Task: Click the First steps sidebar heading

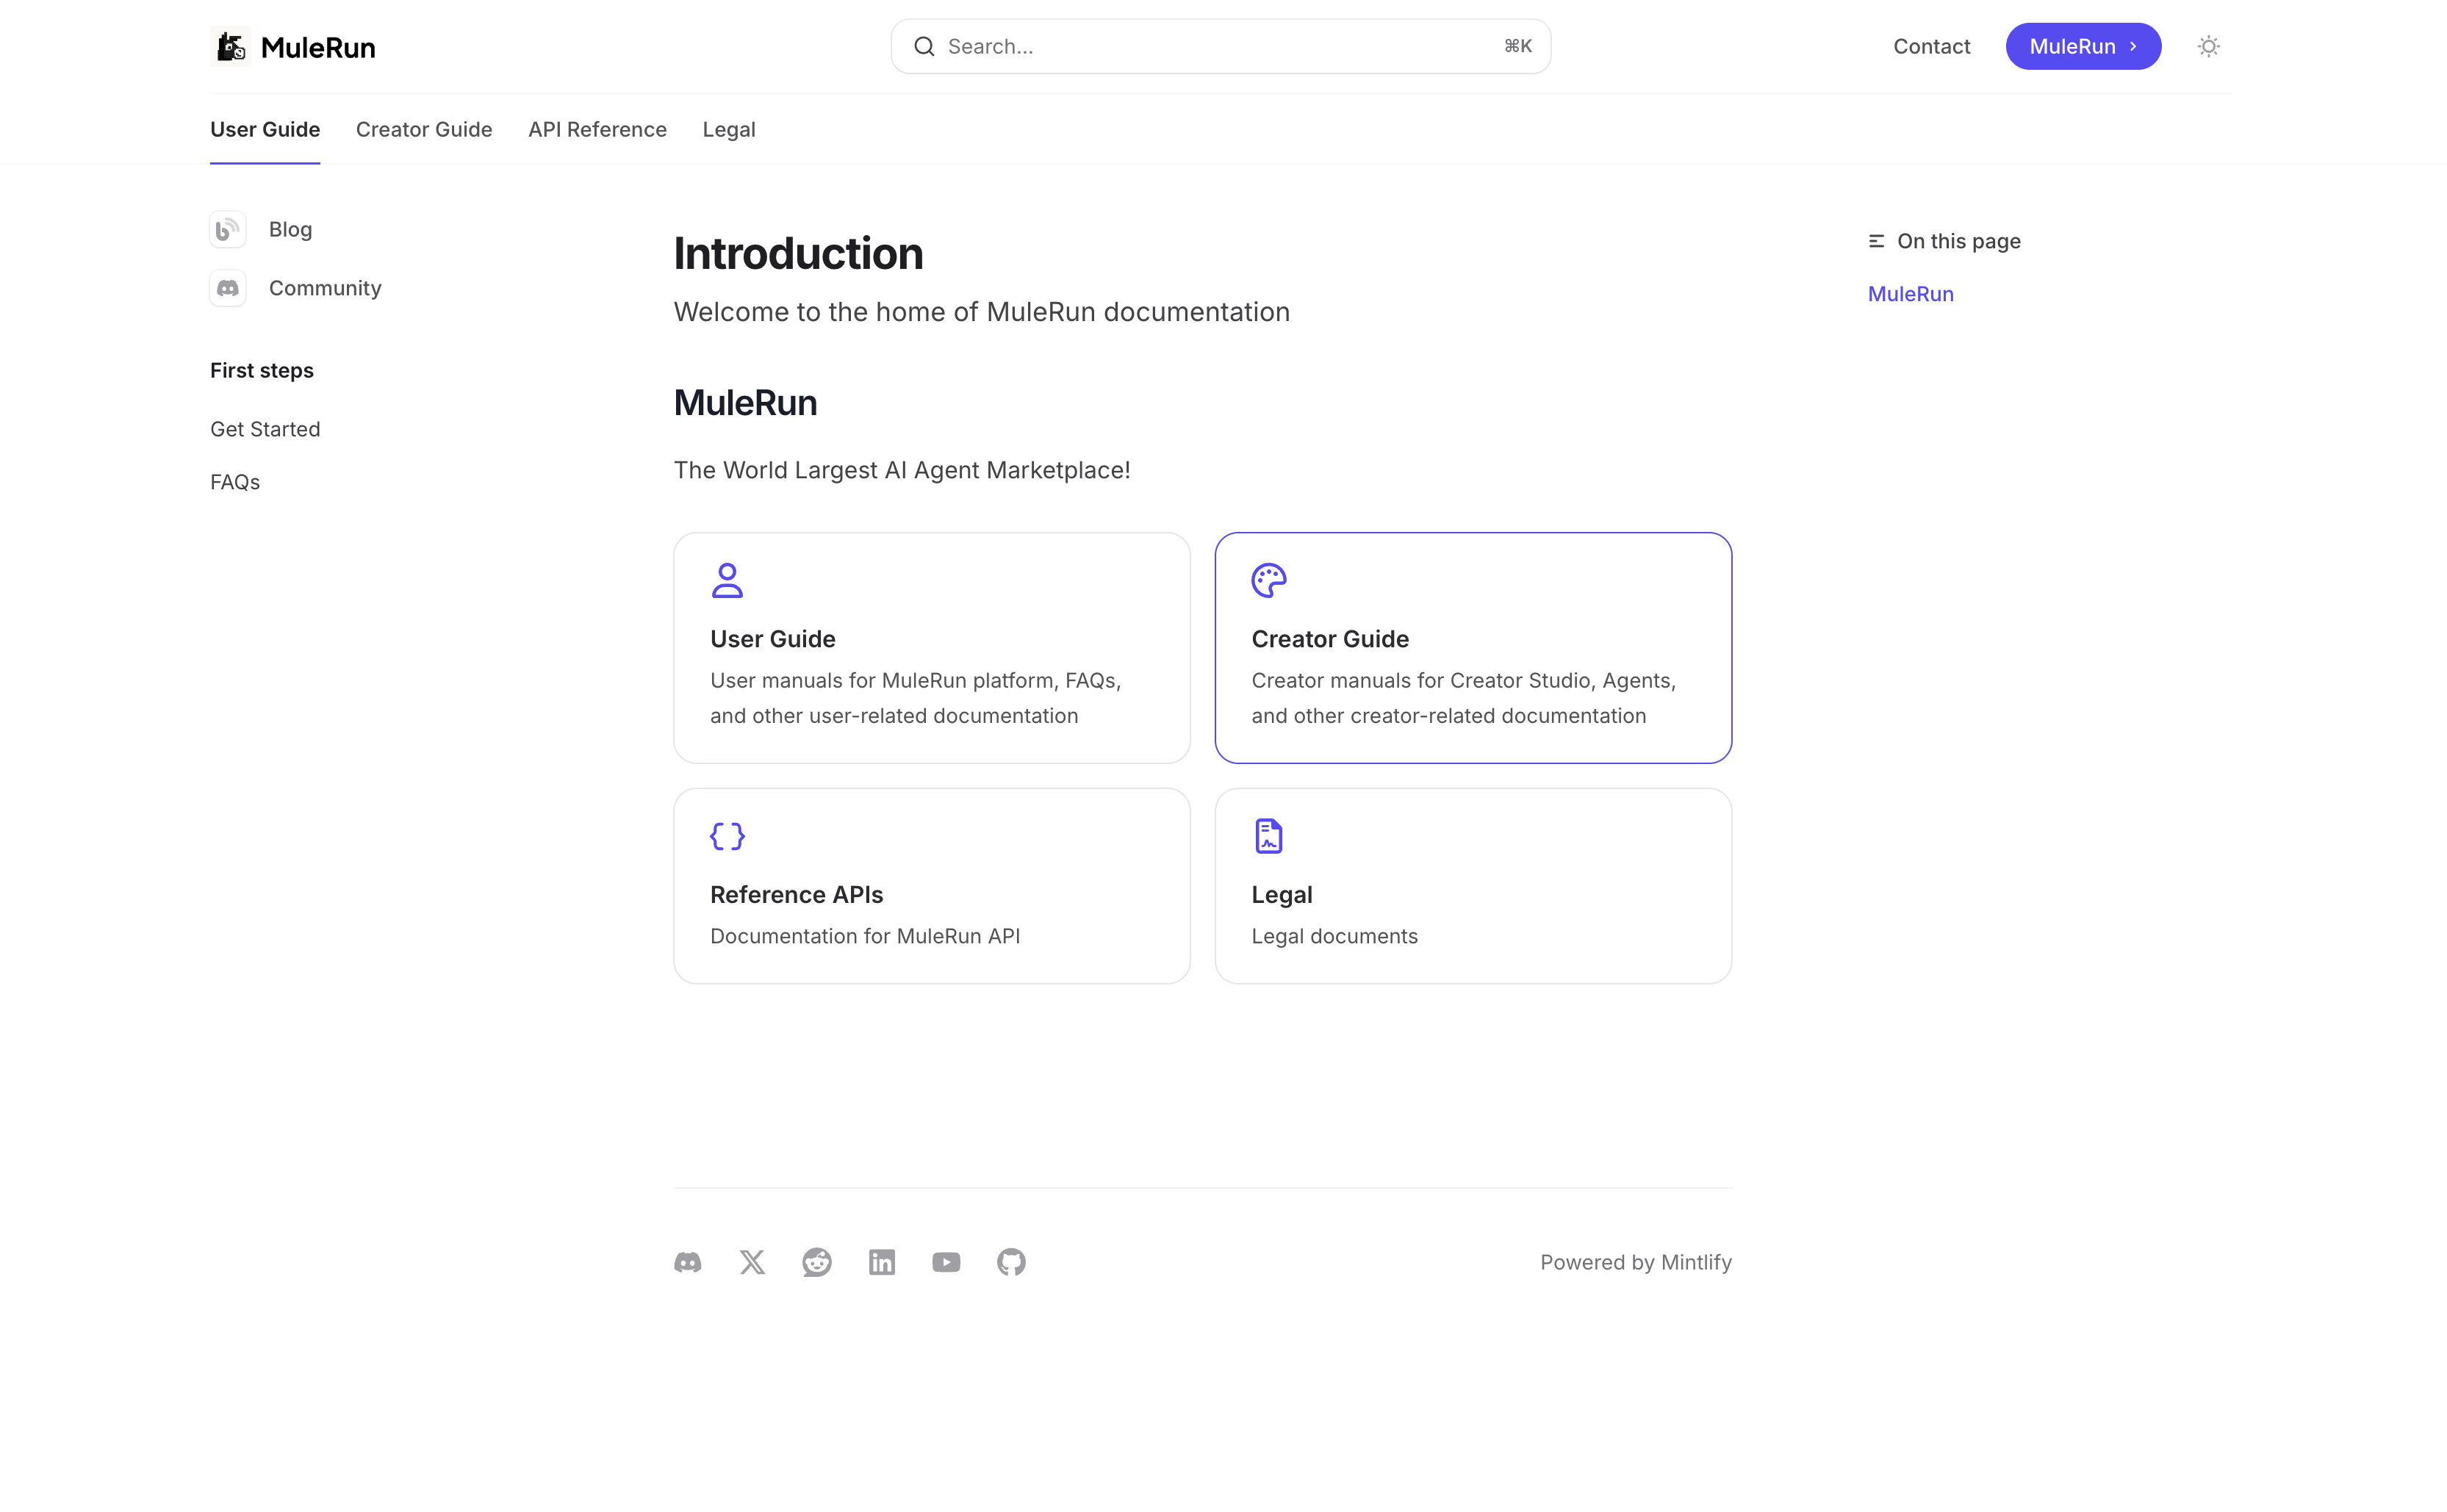Action: click(262, 370)
